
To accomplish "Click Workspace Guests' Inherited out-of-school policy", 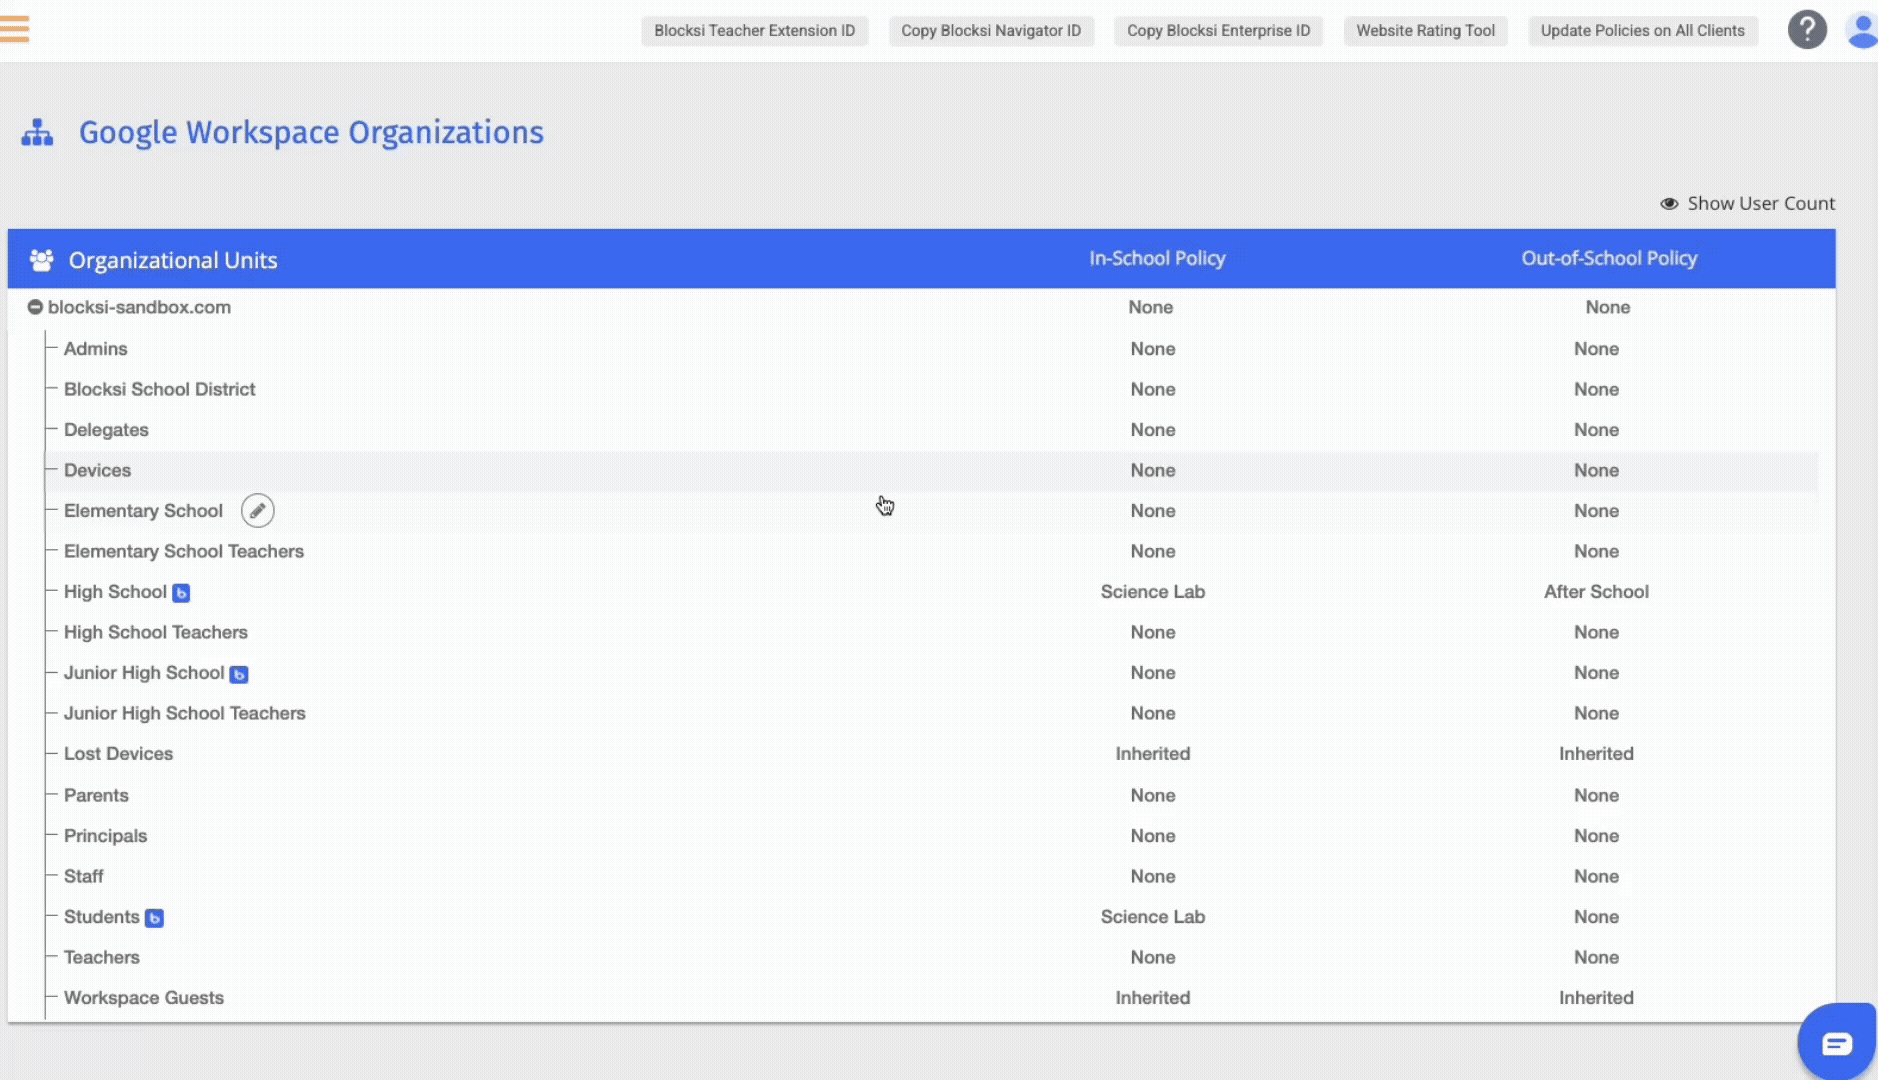I will pos(1596,998).
